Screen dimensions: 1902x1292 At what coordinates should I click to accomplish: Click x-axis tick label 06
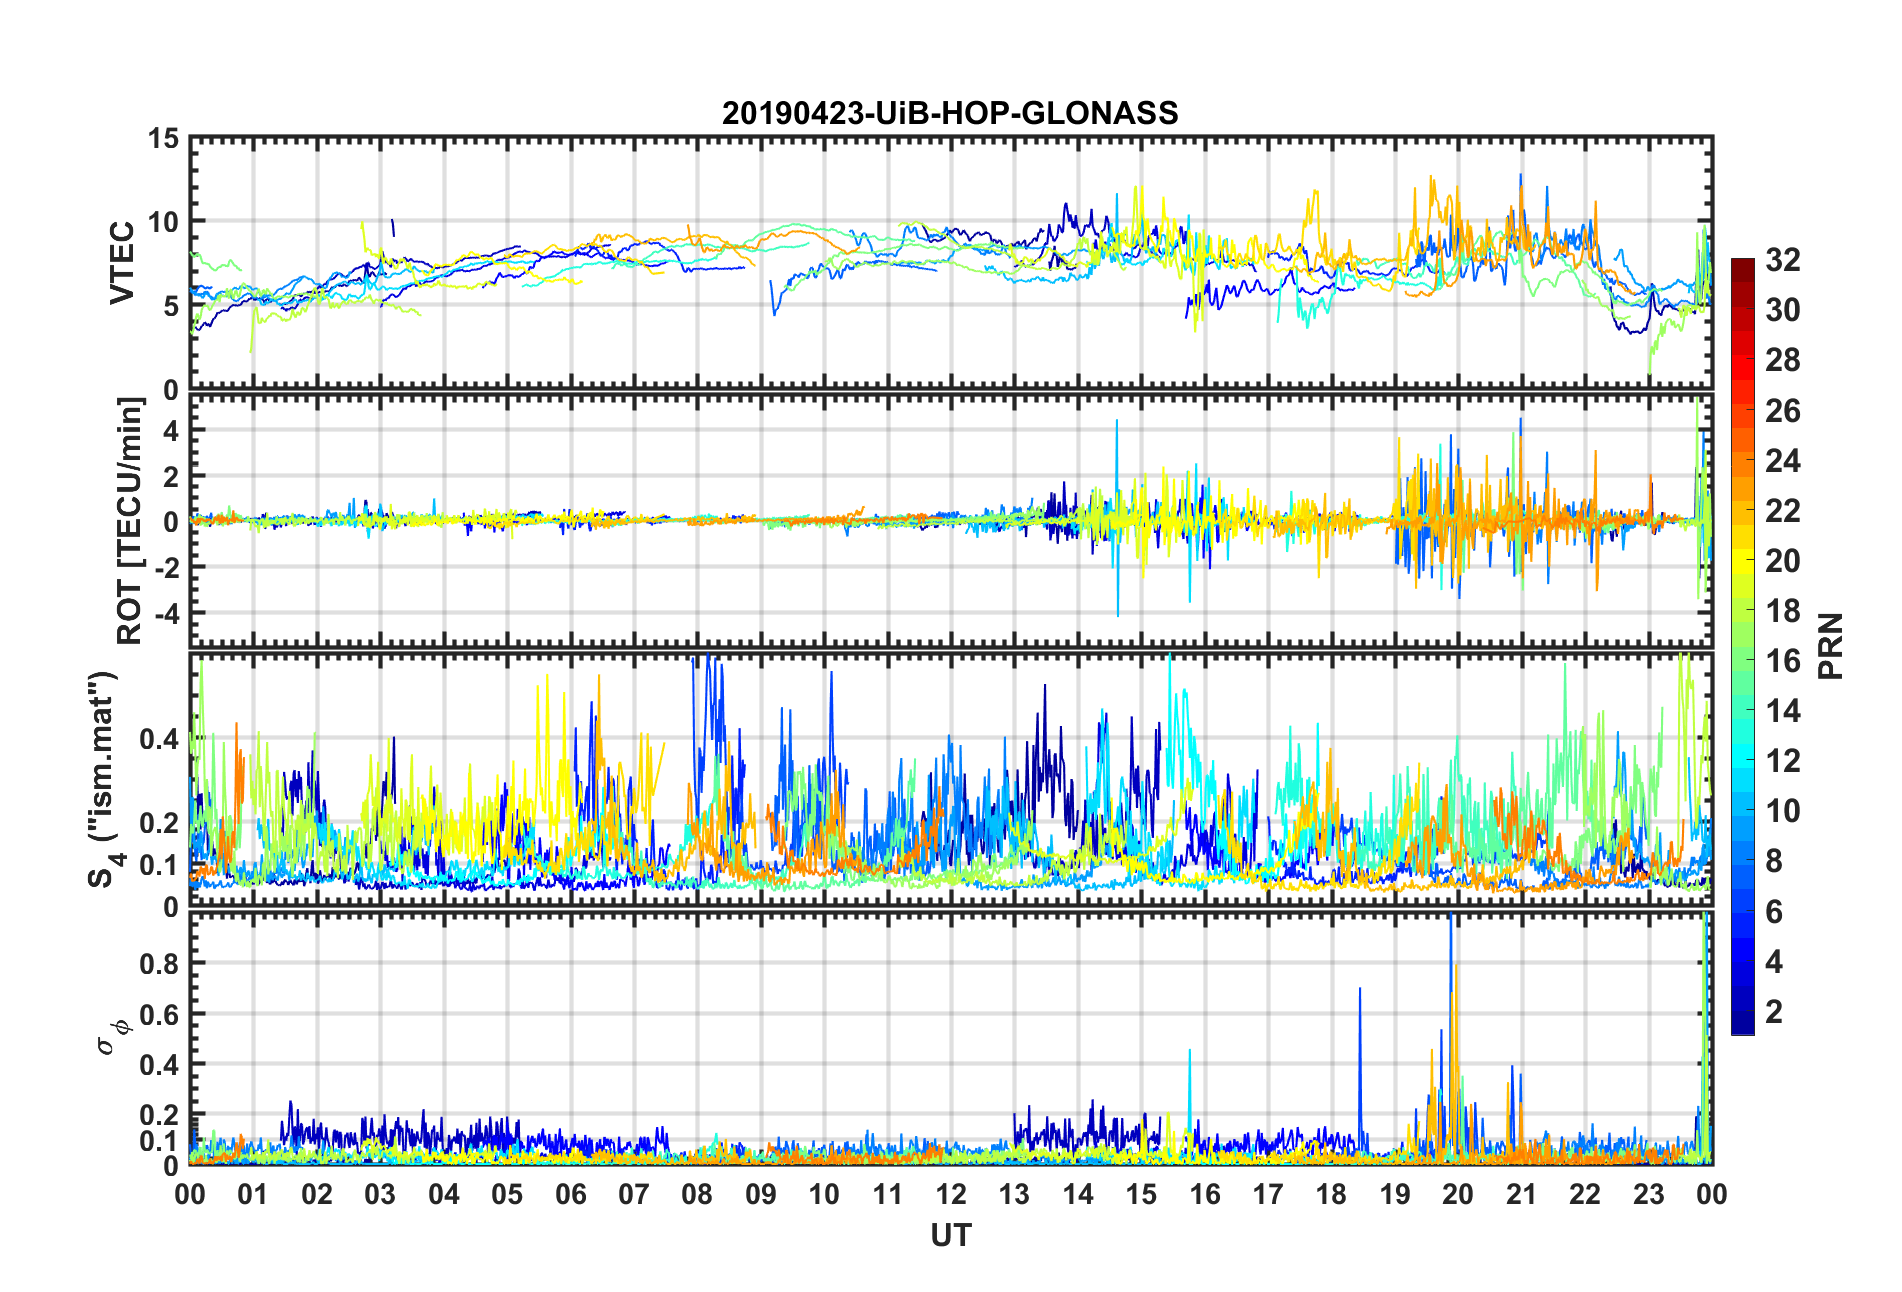click(x=570, y=1194)
